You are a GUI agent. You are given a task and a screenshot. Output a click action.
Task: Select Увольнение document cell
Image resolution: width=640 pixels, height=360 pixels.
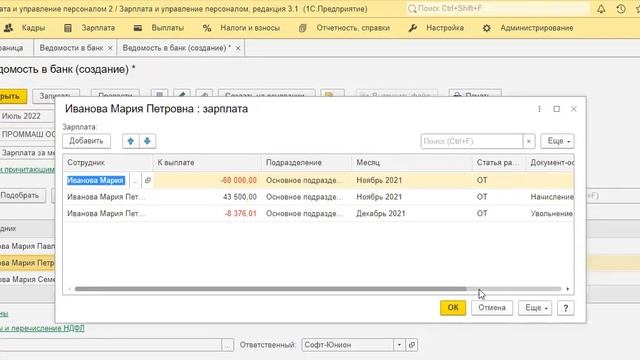550,213
